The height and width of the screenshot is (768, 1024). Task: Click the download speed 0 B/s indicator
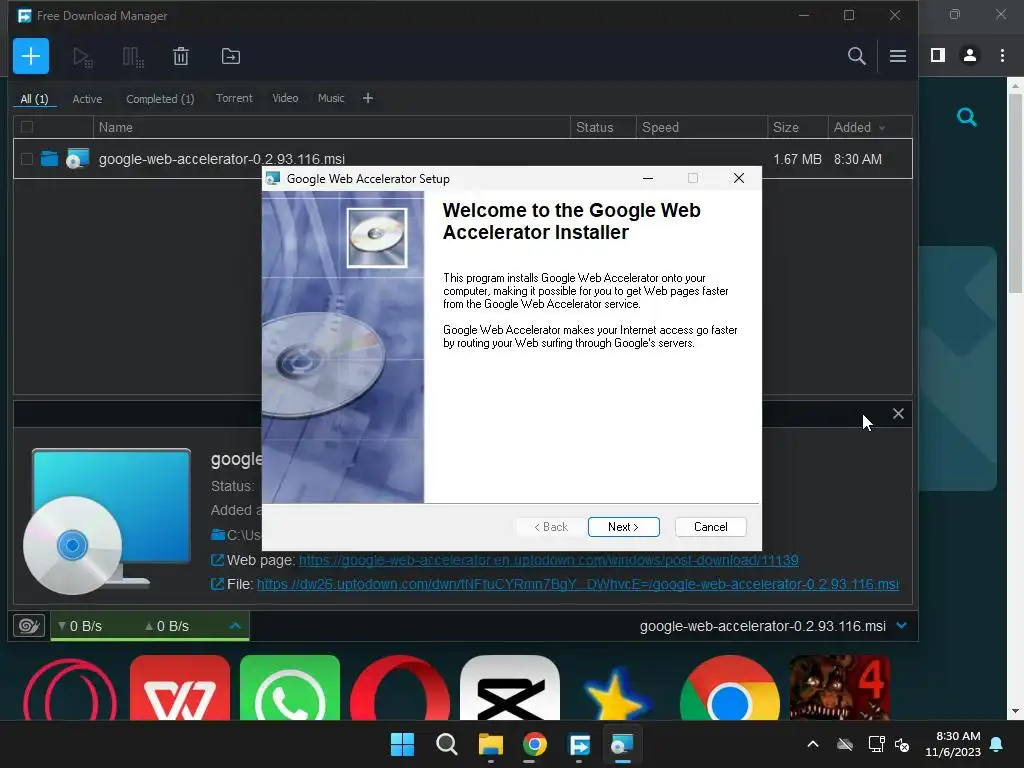(x=80, y=626)
